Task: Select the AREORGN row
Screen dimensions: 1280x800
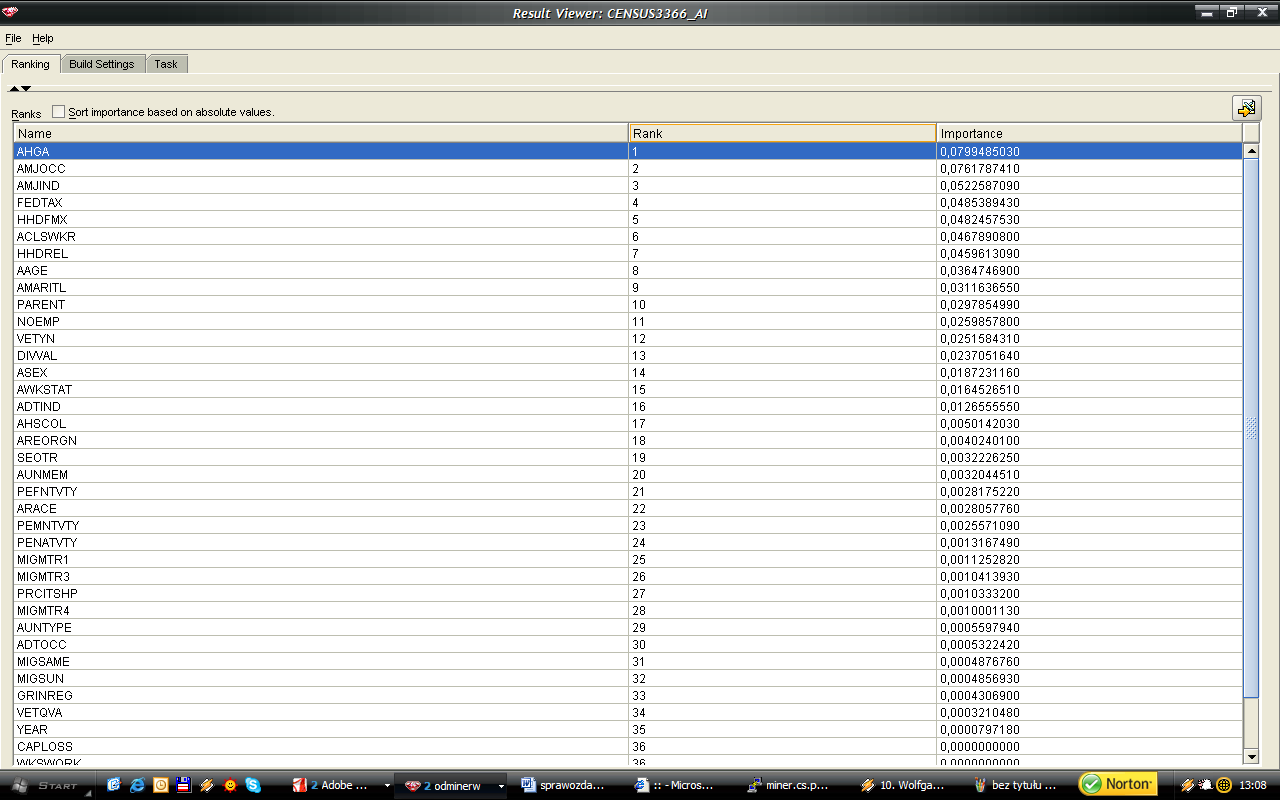Action: [x=628, y=440]
